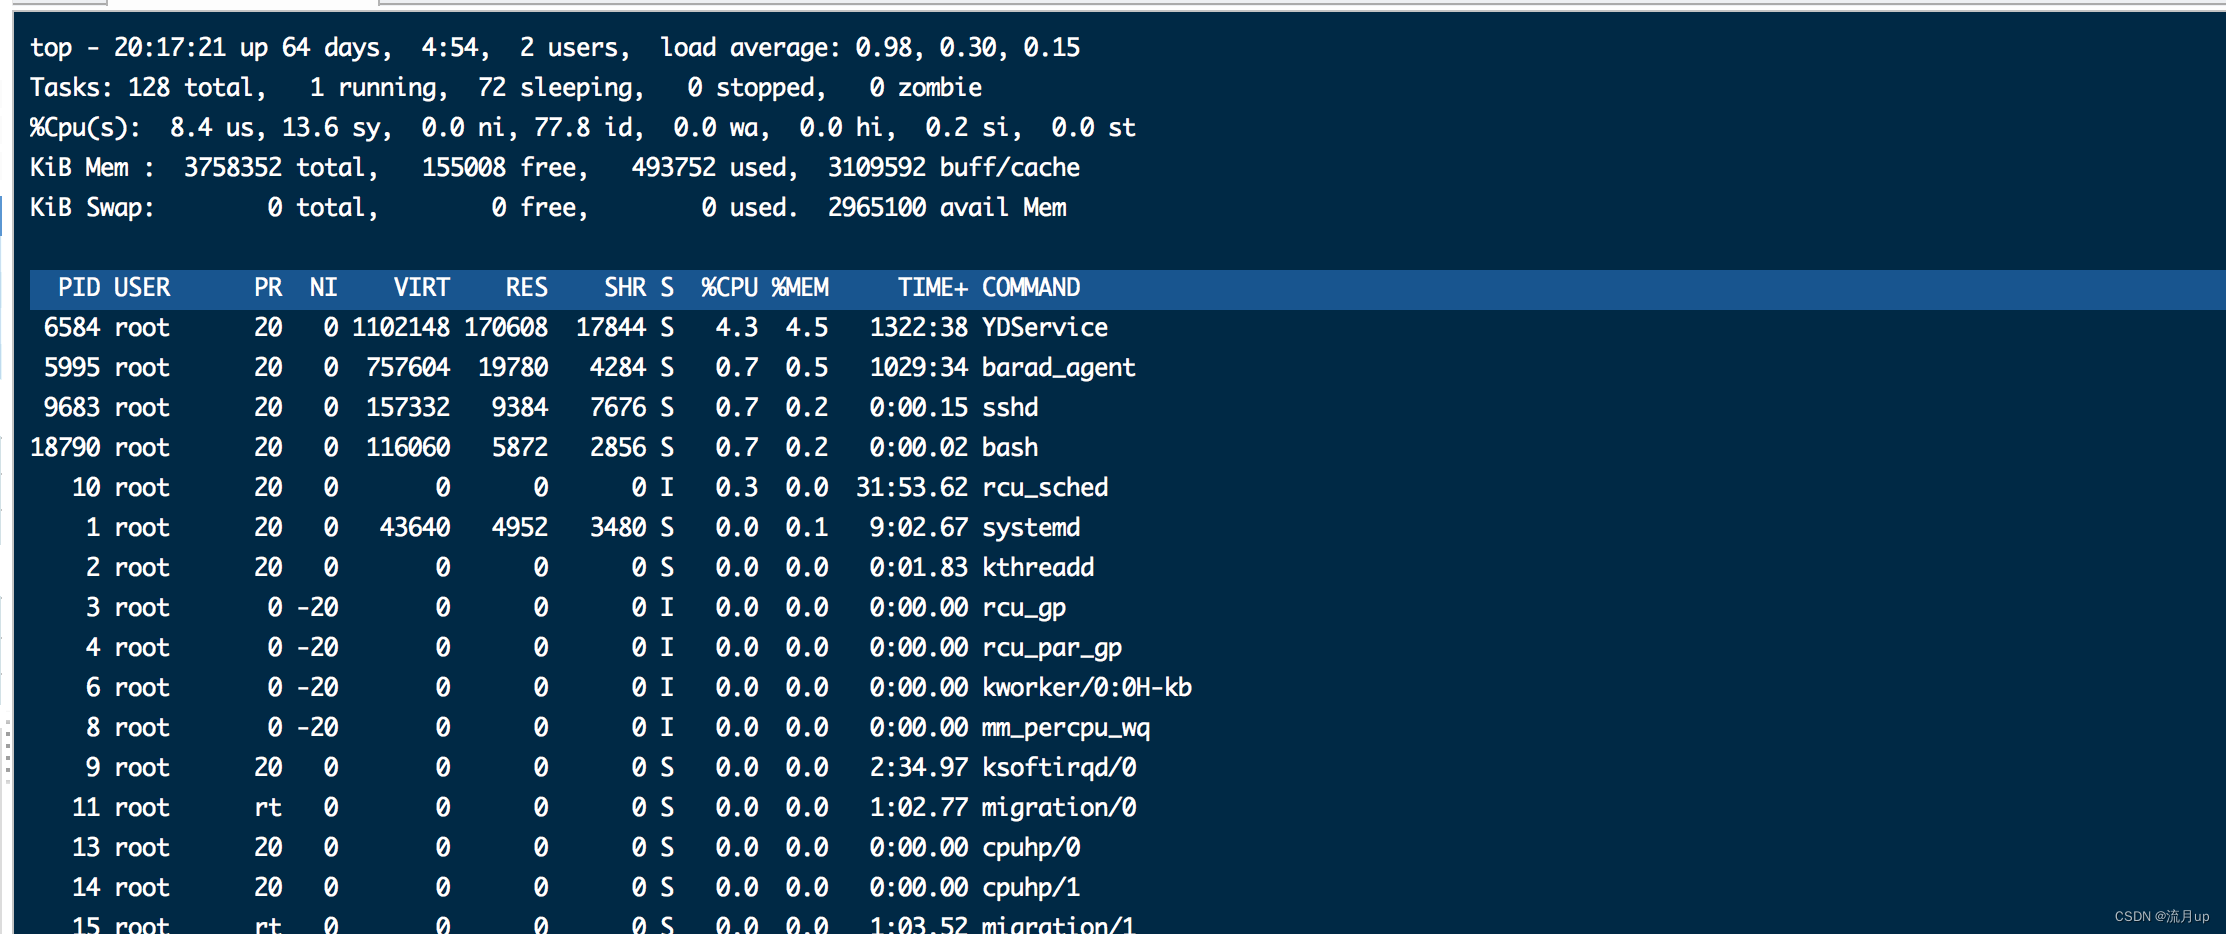Click the PID column header
This screenshot has height=934, width=2226.
tap(79, 288)
